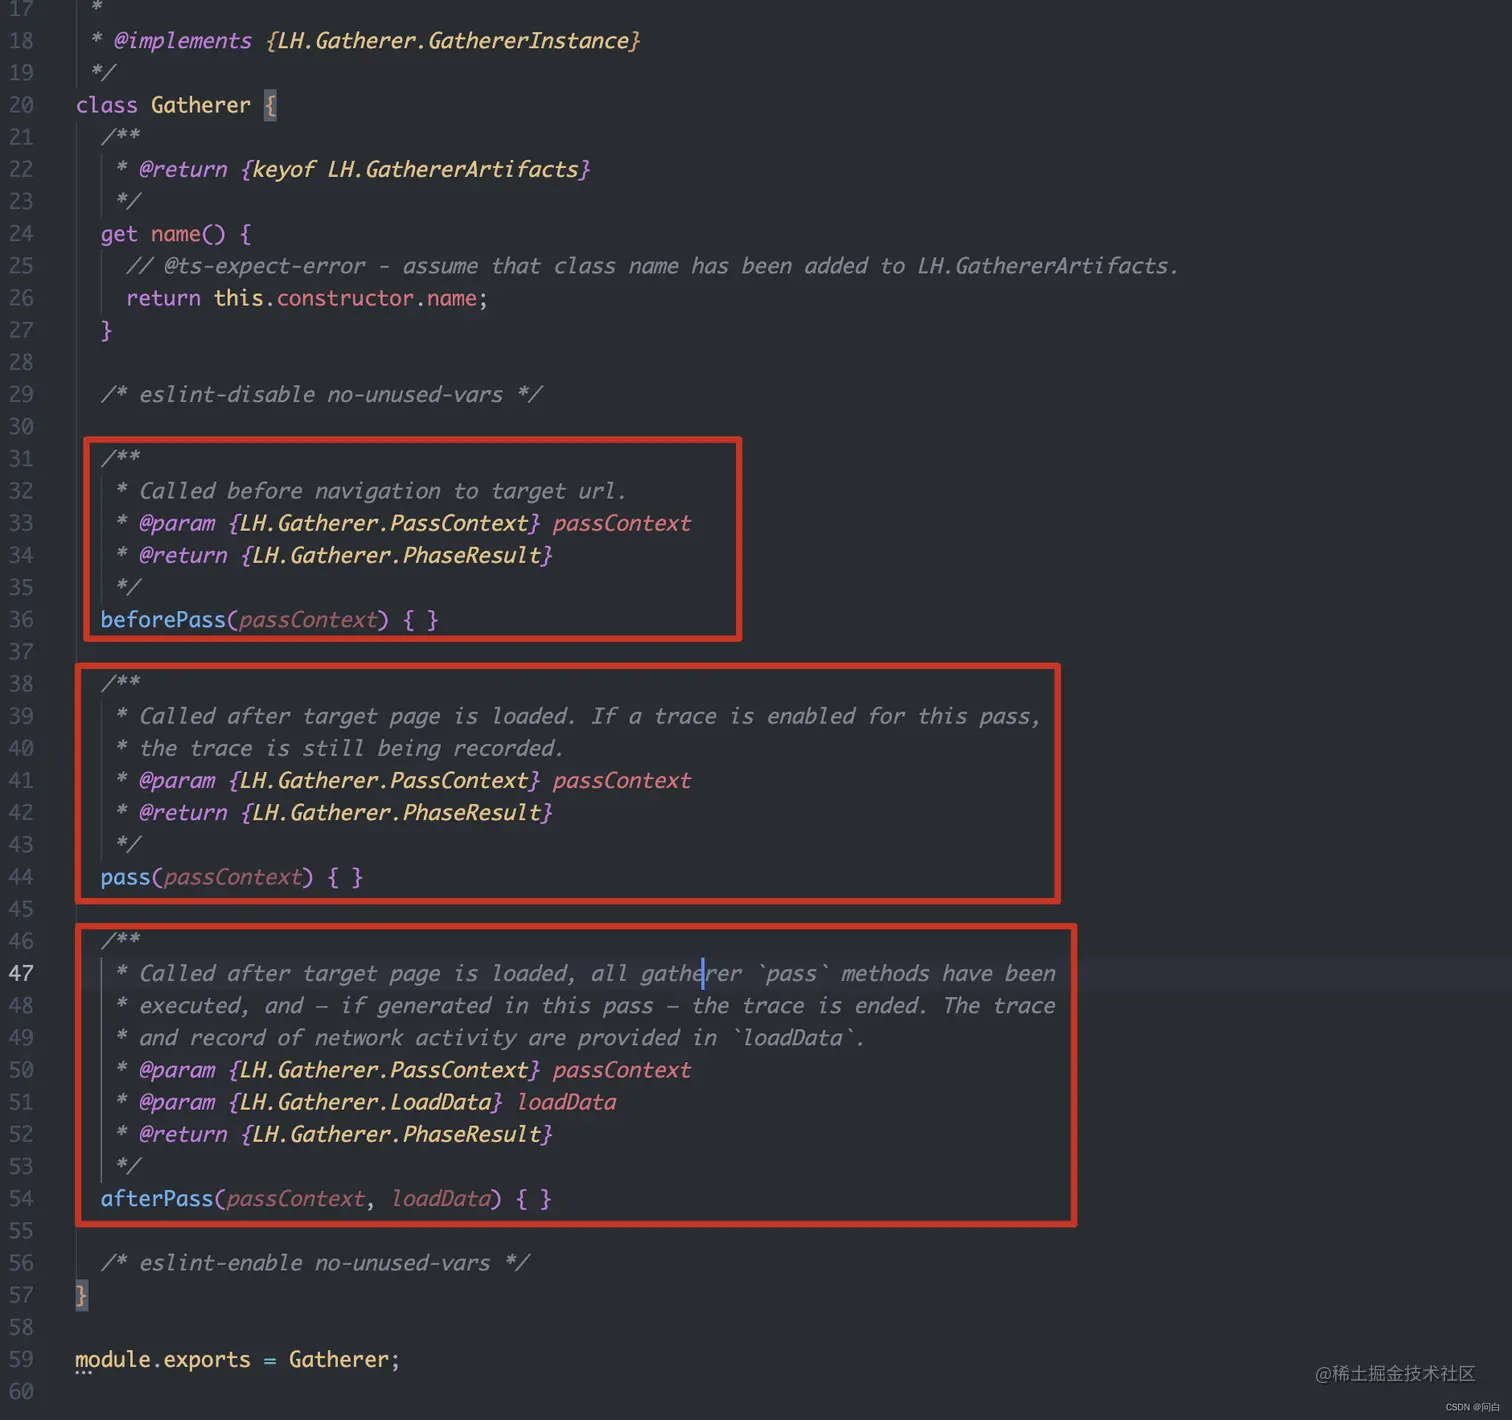Click '{keyof LH.GathererArtifacts}' return type
The width and height of the screenshot is (1512, 1420).
coord(416,170)
